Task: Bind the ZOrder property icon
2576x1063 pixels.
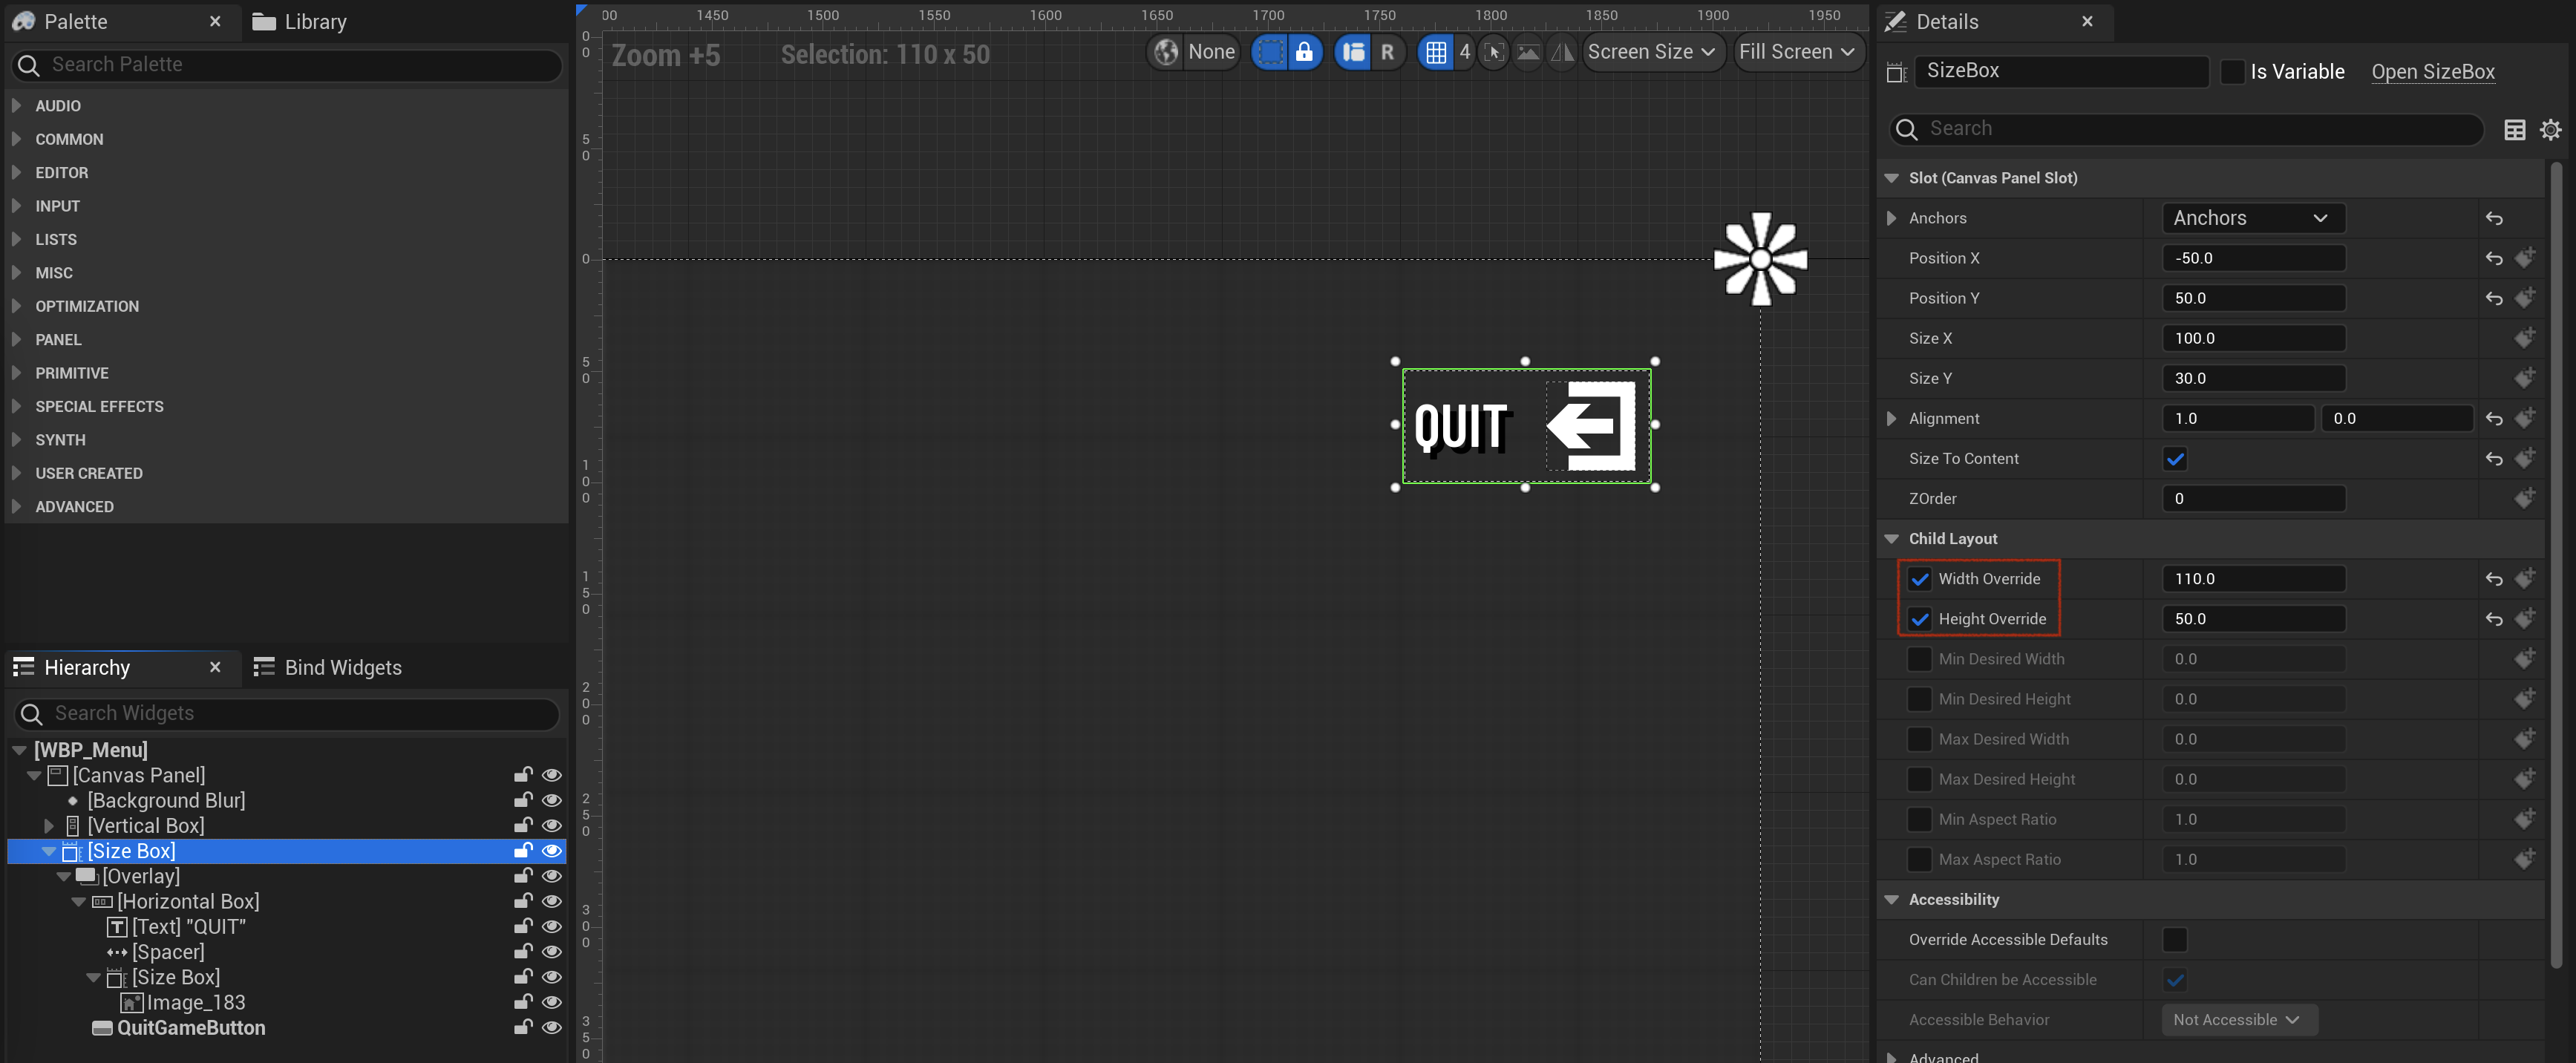Action: click(2524, 498)
